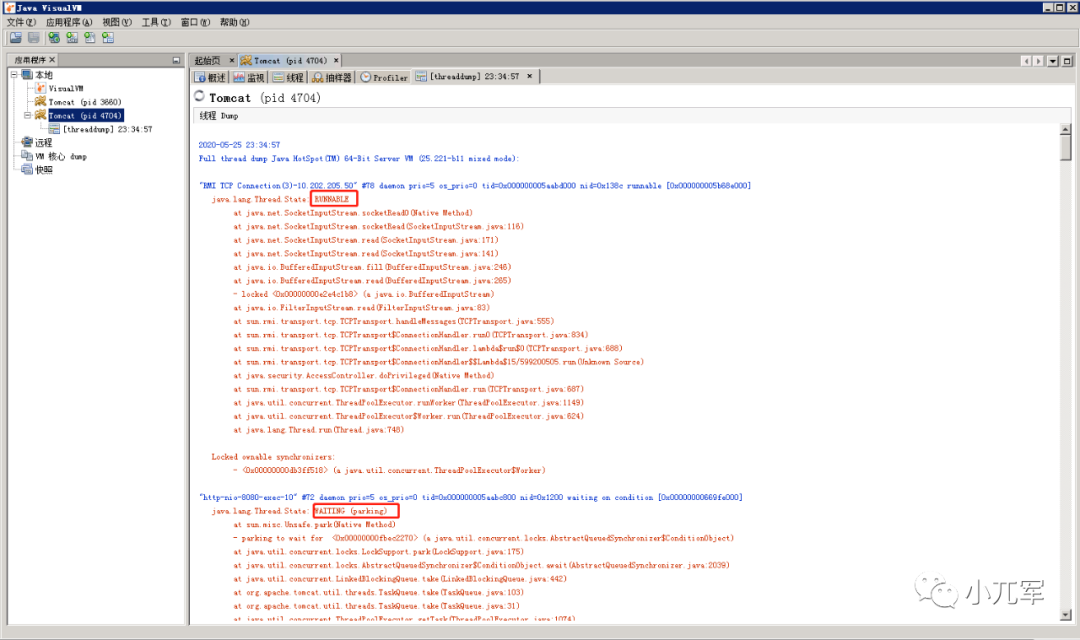1080x640 pixels.
Task: Open the 工具 menu
Action: [156, 22]
